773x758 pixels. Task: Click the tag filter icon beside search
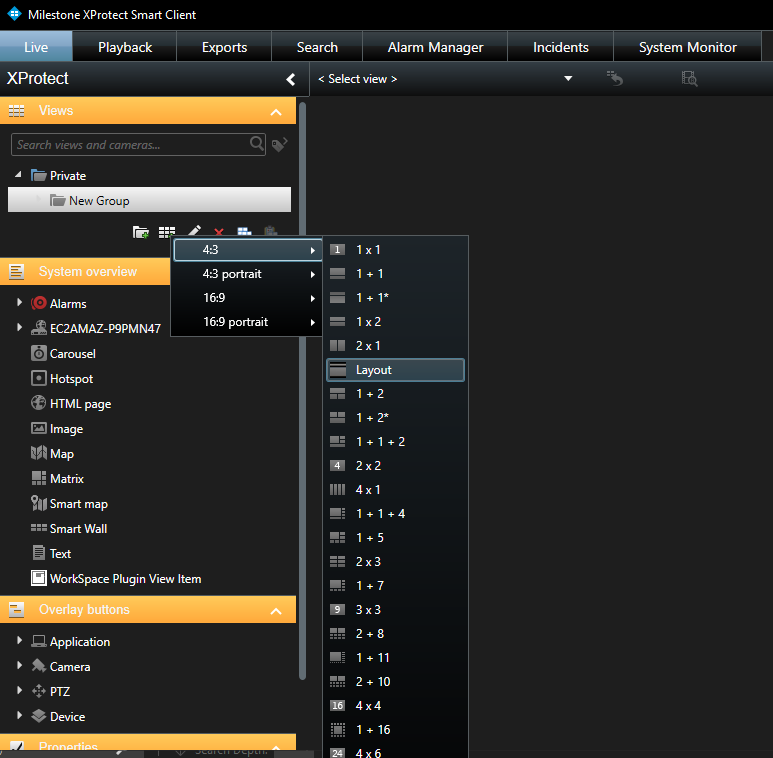[x=280, y=144]
